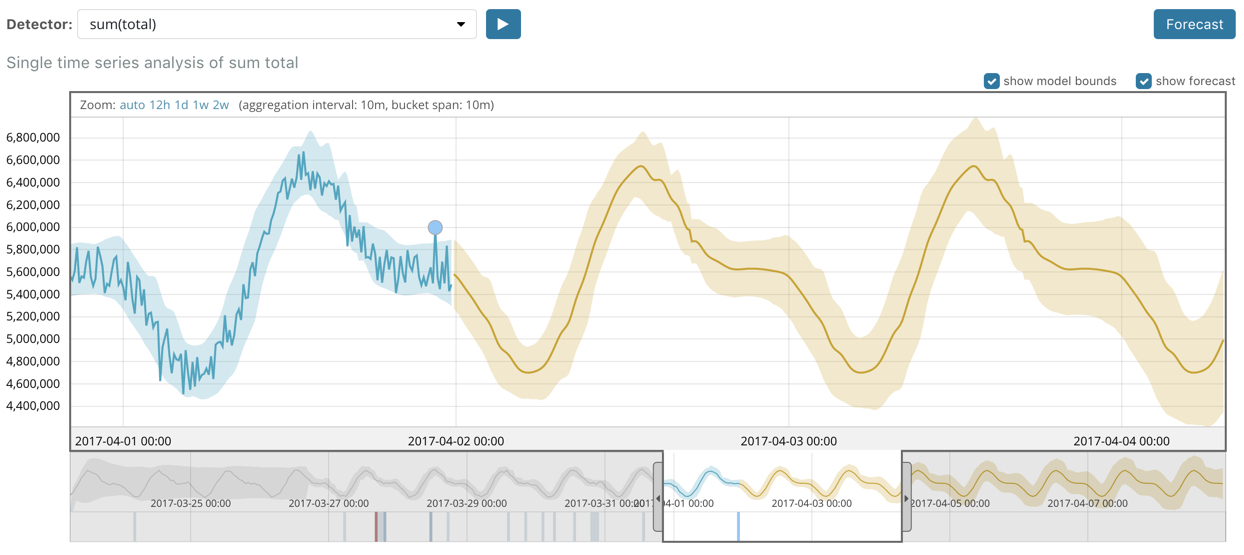Click the play button next to detector
Image resolution: width=1244 pixels, height=555 pixels.
[x=503, y=24]
